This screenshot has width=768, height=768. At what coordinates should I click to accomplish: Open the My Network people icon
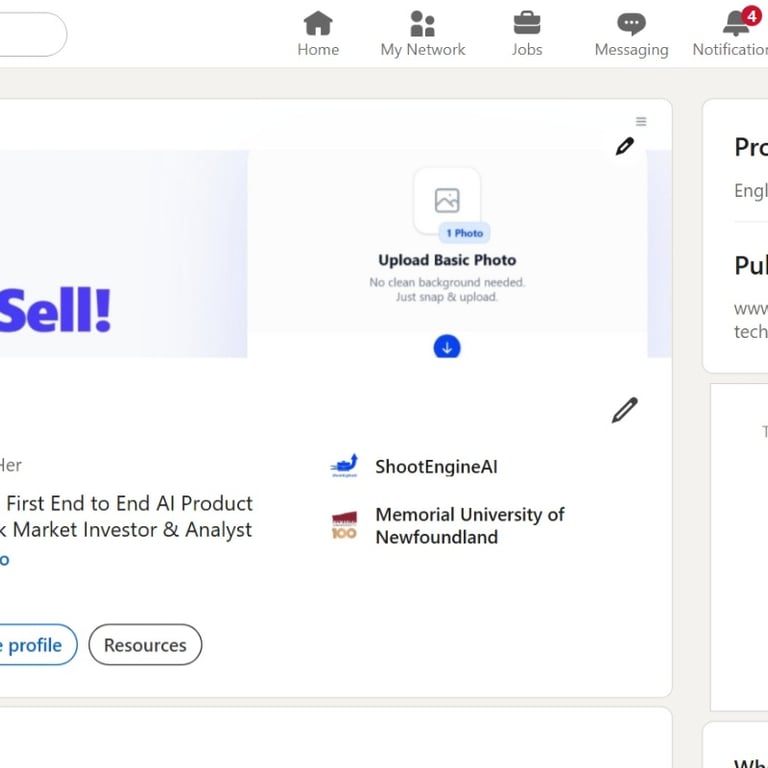point(423,23)
